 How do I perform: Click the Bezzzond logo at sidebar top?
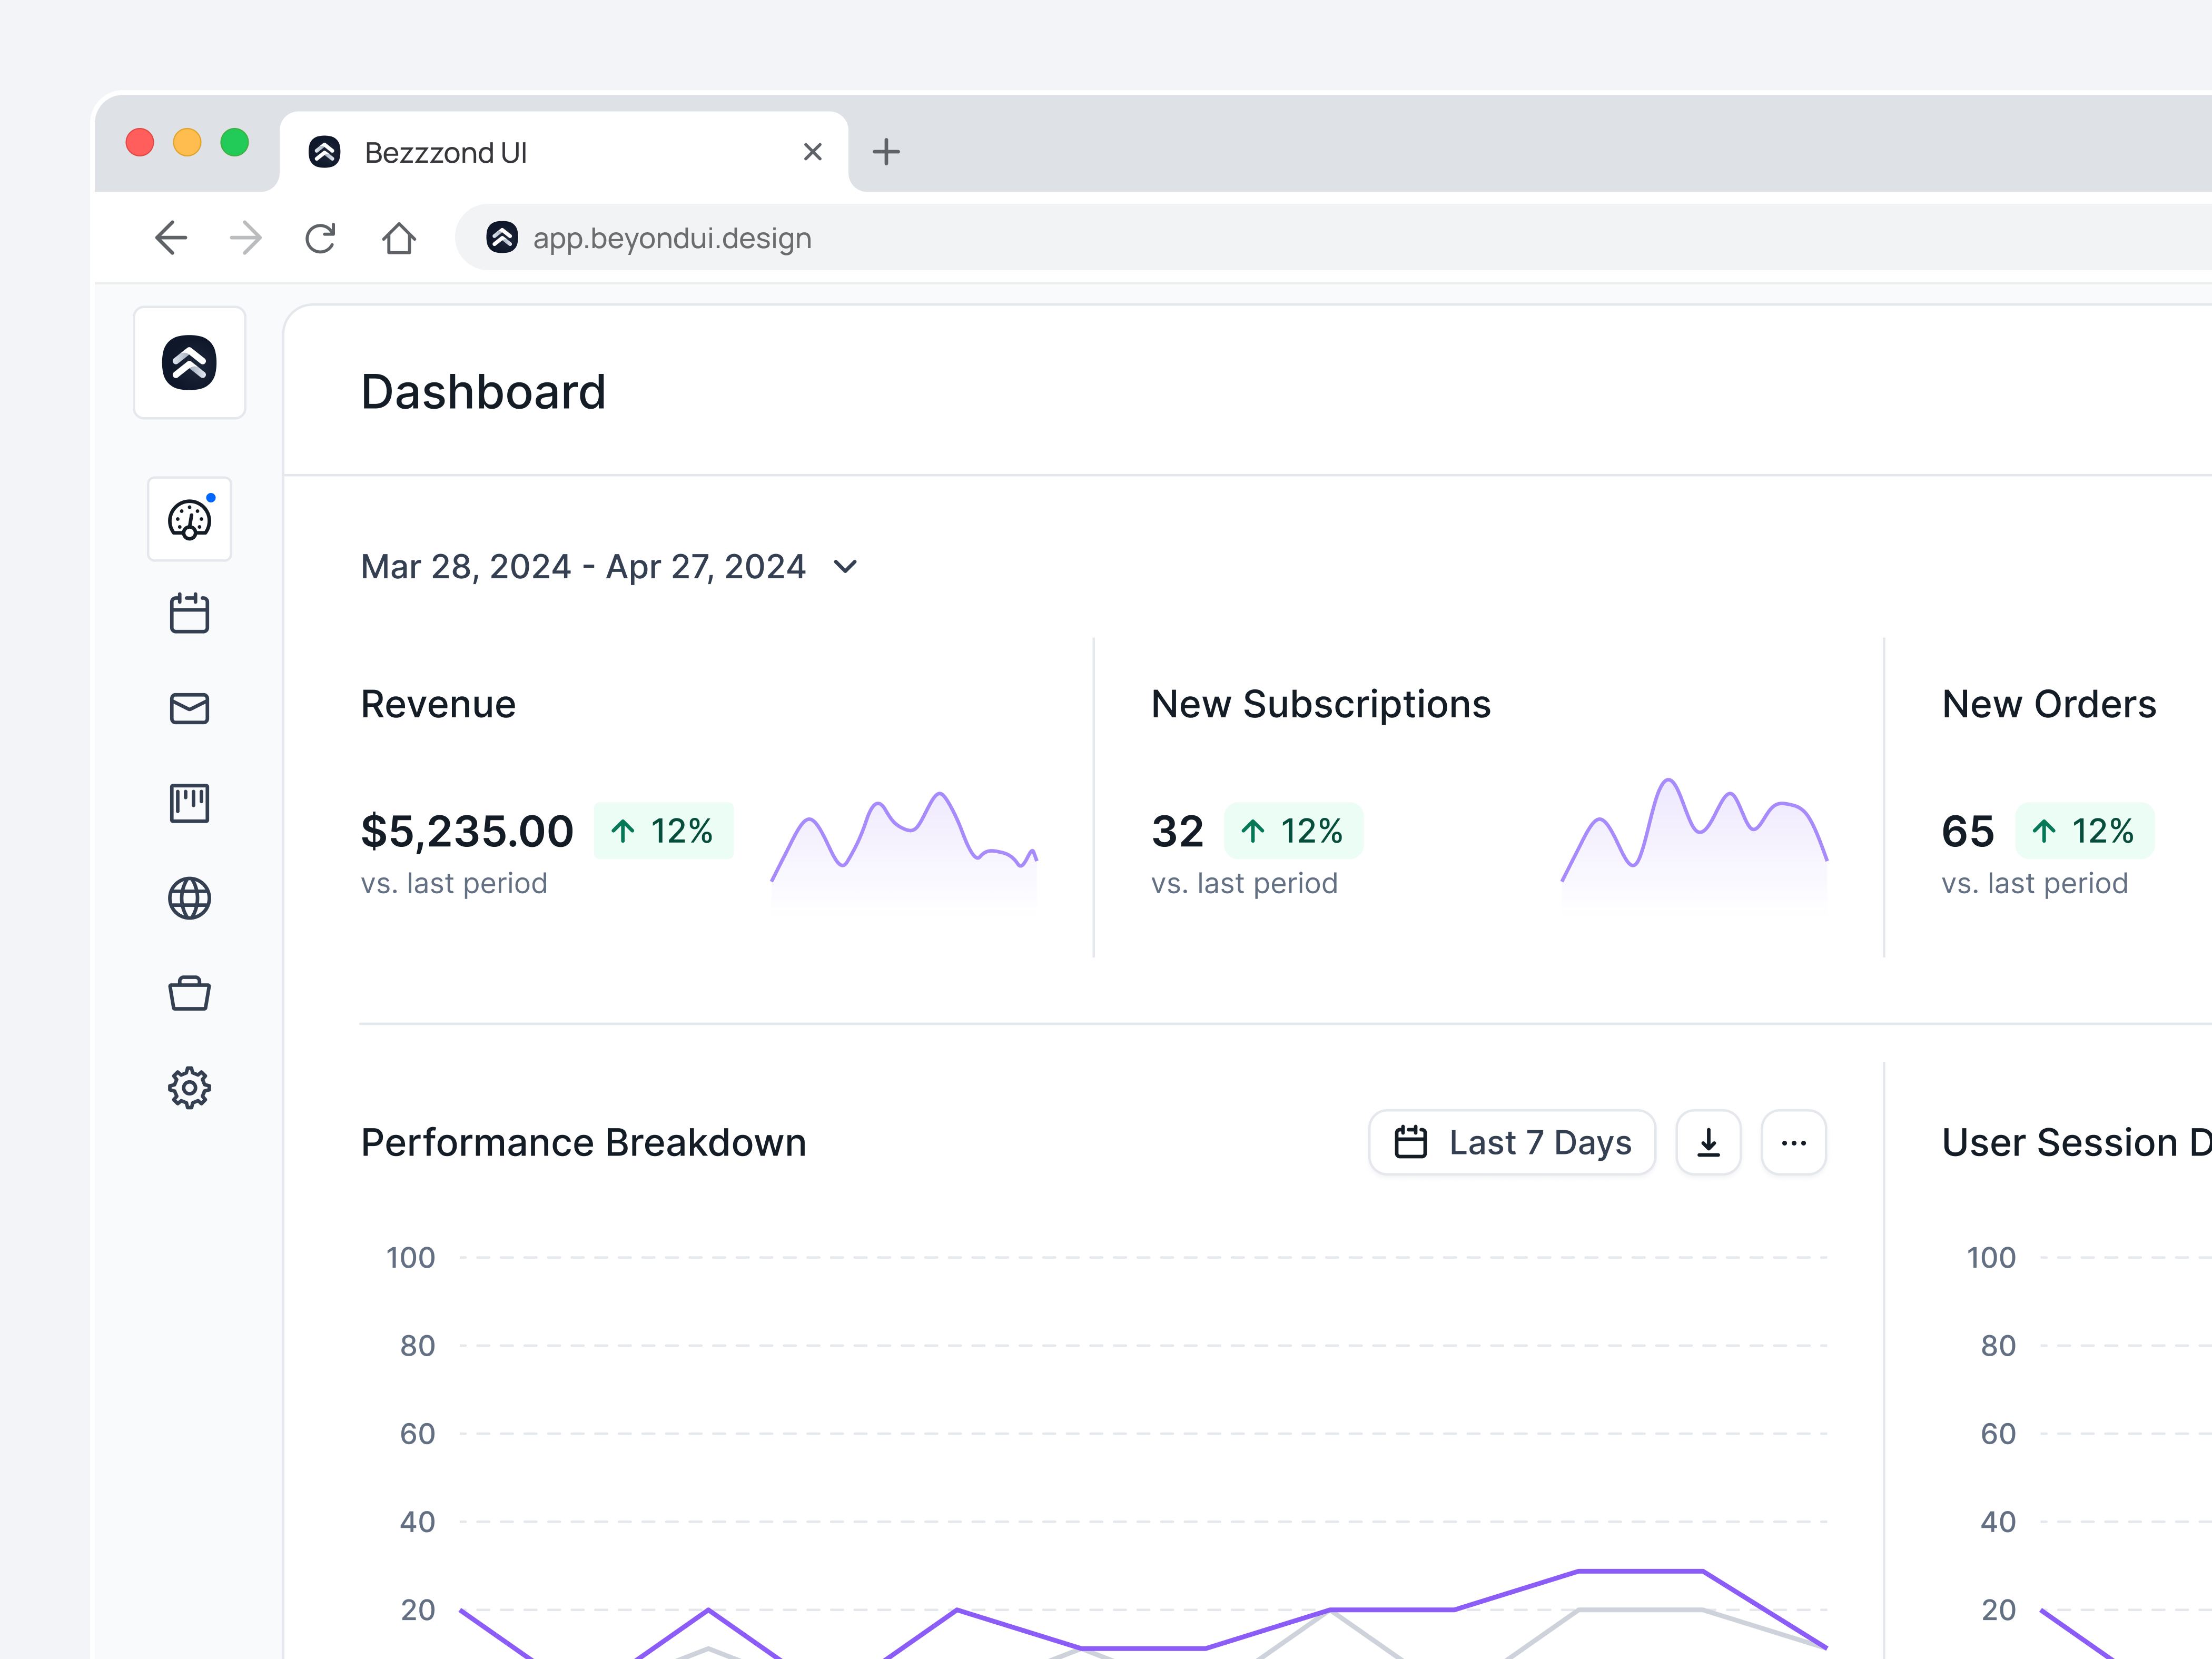(189, 362)
